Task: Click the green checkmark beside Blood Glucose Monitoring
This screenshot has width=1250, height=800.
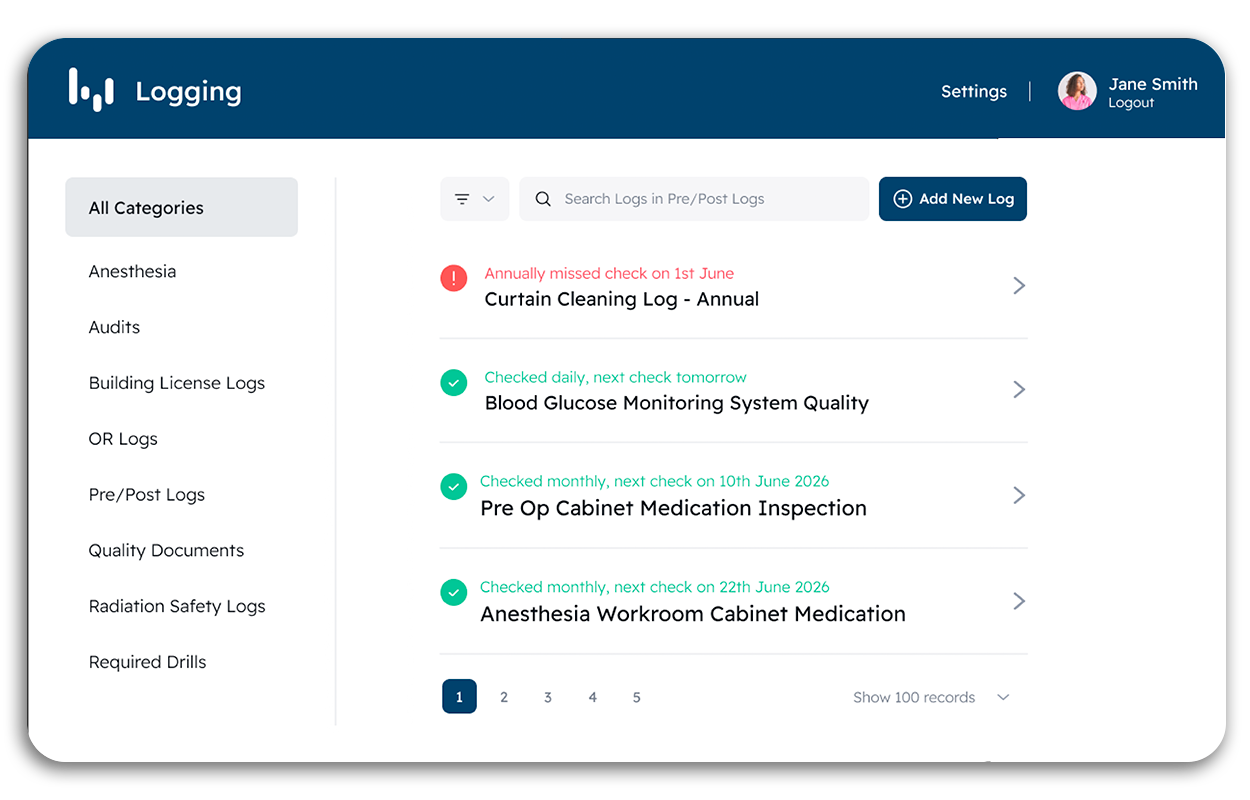Action: (x=454, y=382)
